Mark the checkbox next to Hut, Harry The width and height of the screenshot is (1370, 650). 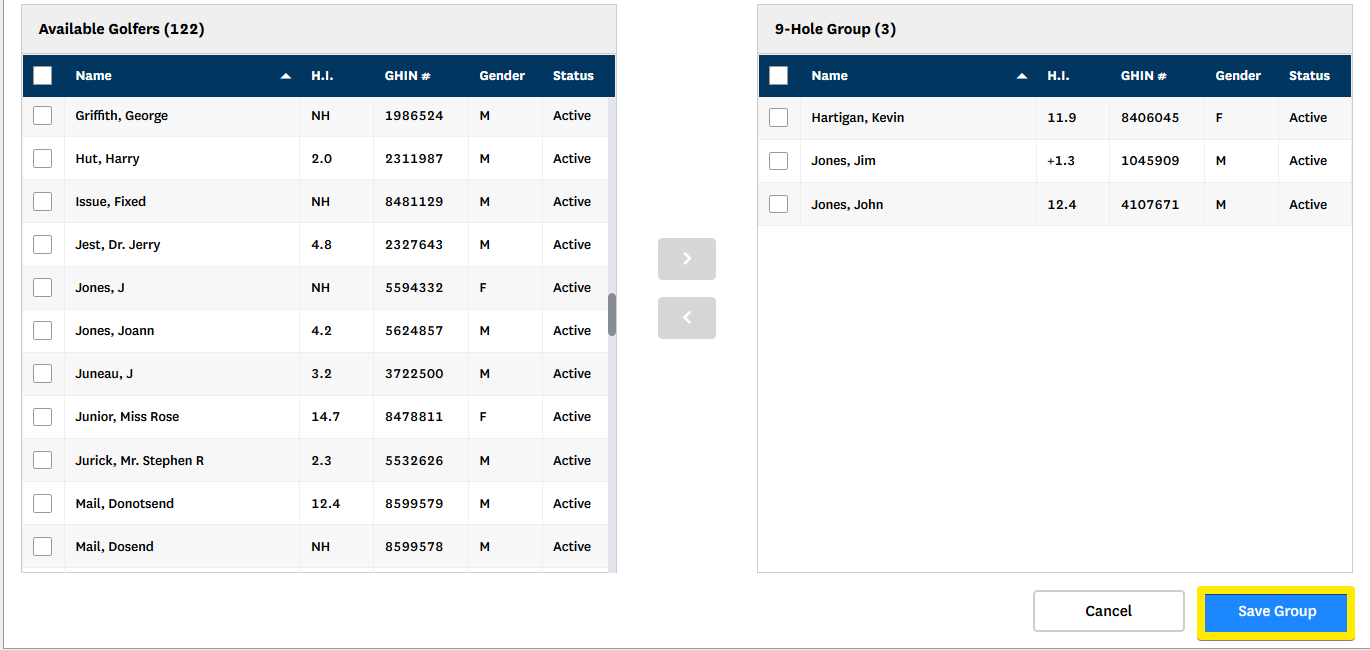(43, 159)
